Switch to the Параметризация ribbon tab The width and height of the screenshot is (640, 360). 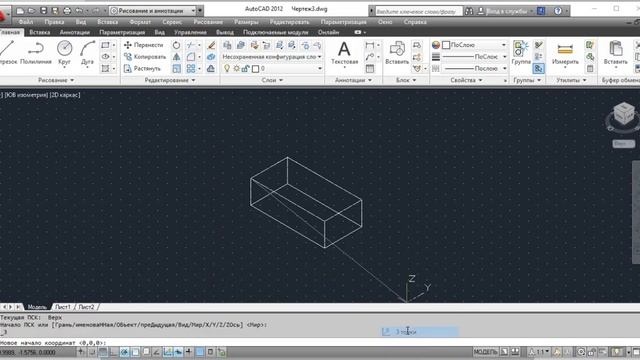[x=122, y=32]
